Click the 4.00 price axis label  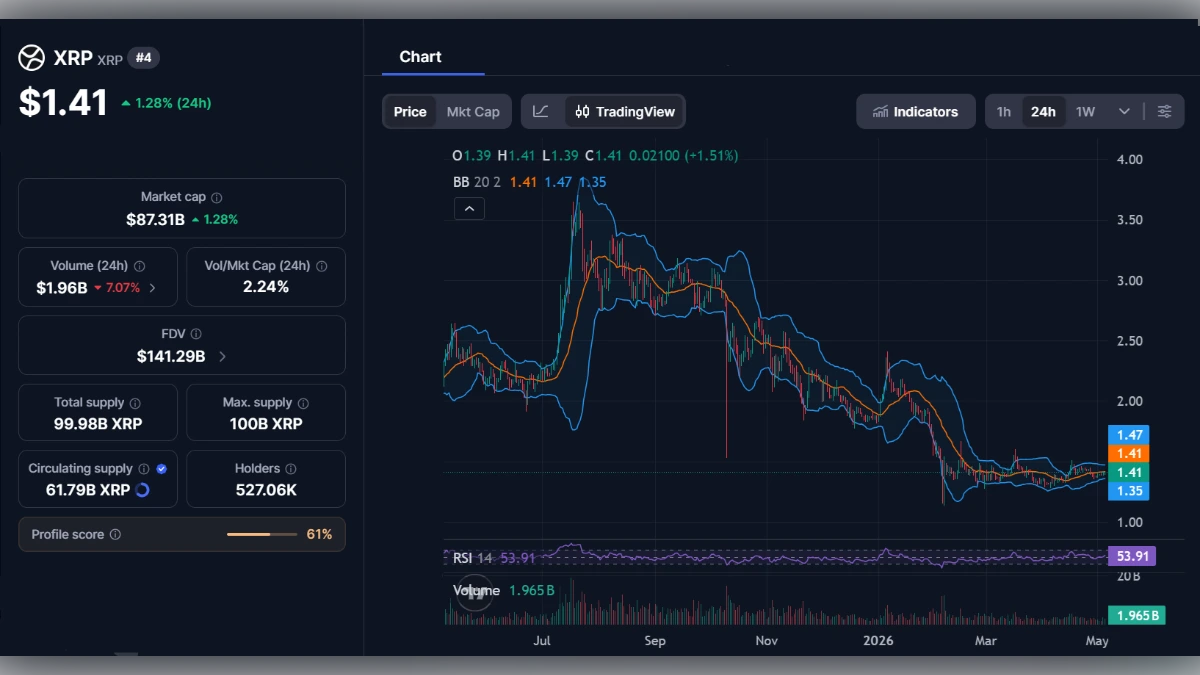click(x=1130, y=160)
